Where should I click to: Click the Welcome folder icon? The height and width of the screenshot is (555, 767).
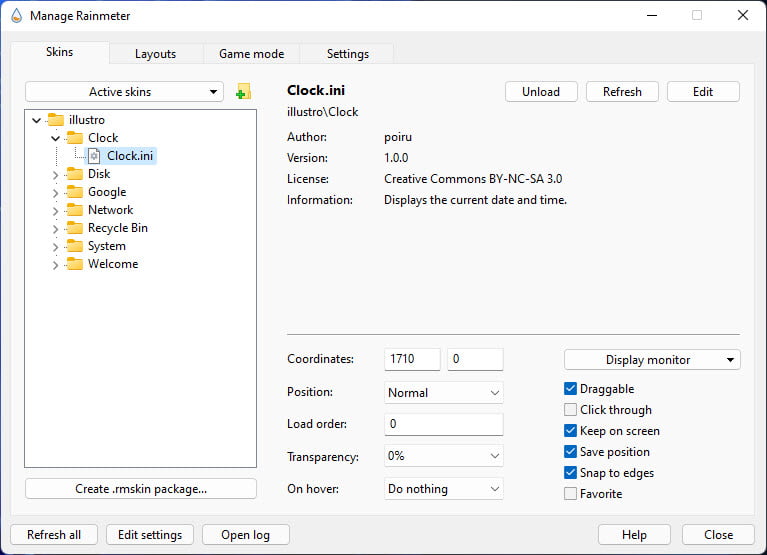(75, 264)
